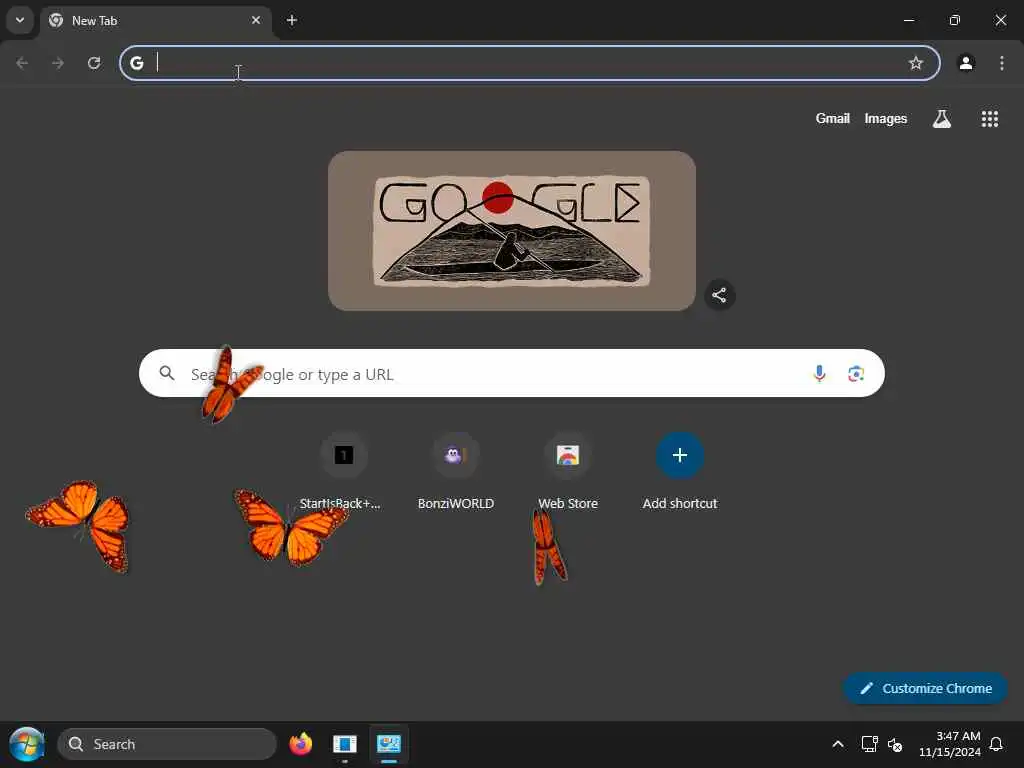Open Chrome three-dot menu
This screenshot has width=1024, height=768.
coord(1002,63)
